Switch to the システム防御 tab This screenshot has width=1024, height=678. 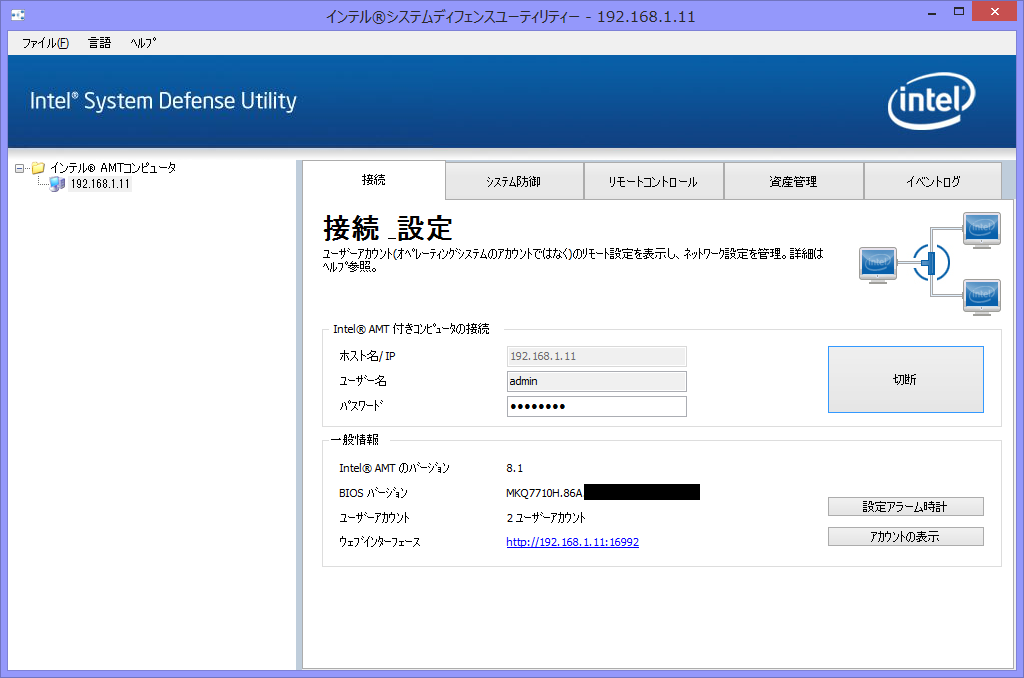click(x=514, y=182)
